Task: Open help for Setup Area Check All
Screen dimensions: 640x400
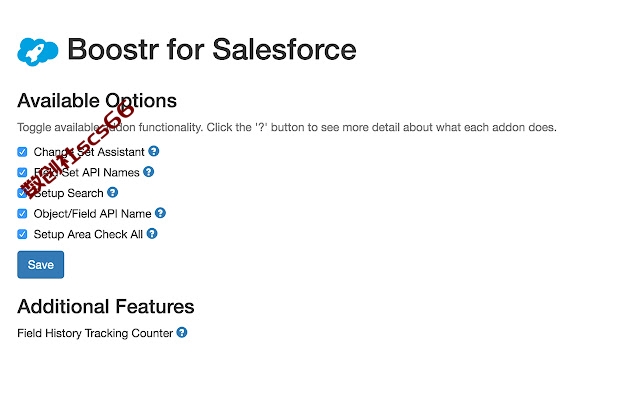Action: click(152, 234)
